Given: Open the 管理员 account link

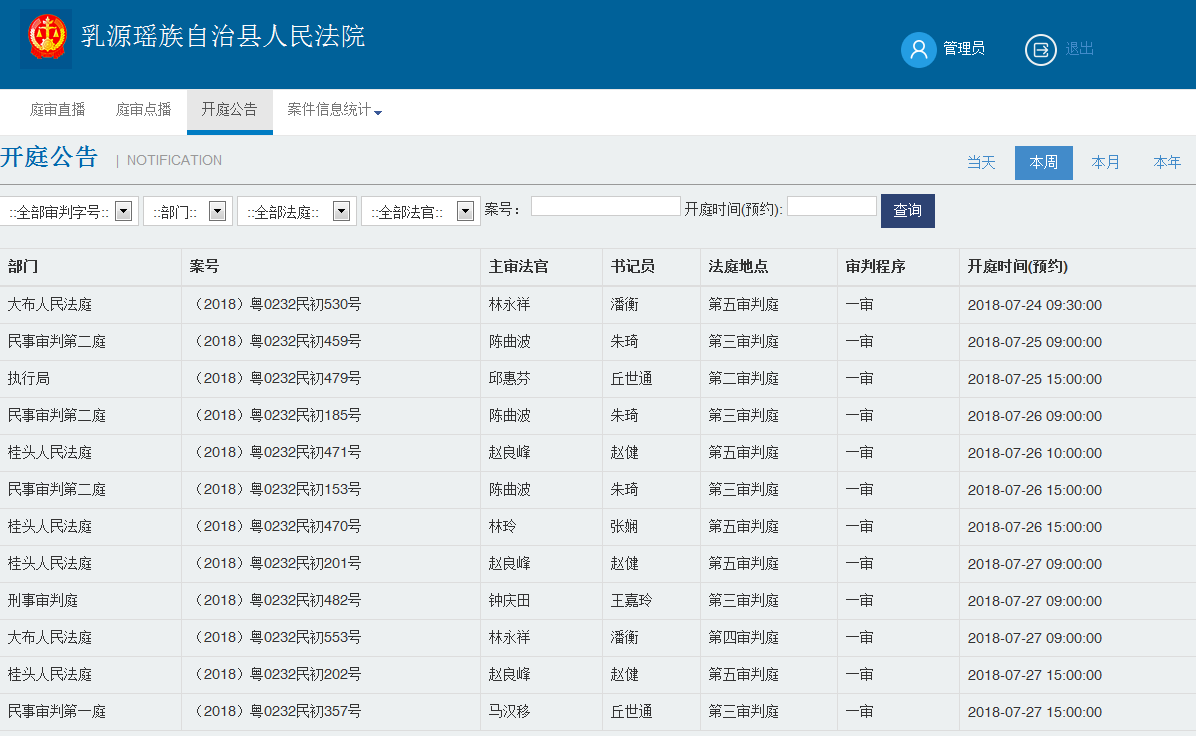Looking at the screenshot, I should point(963,49).
